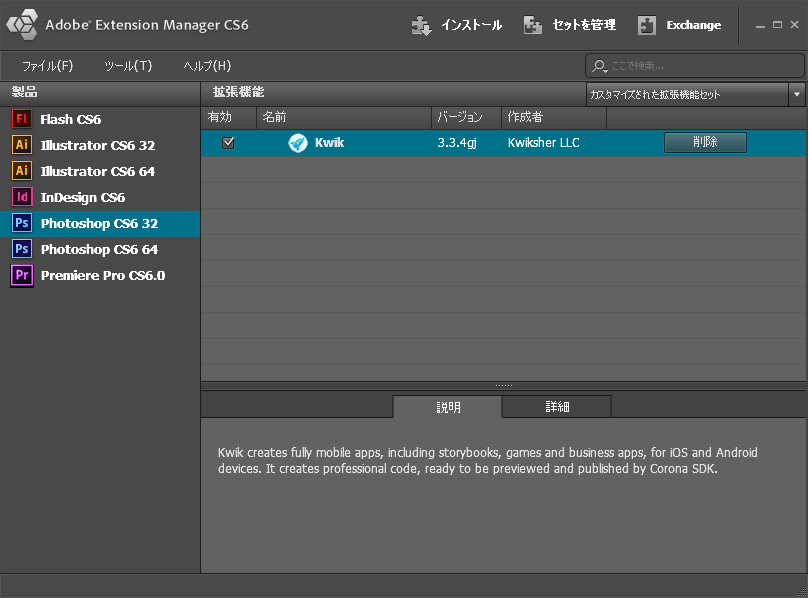Switch to the 詳細 tab
This screenshot has width=808, height=598.
[557, 407]
